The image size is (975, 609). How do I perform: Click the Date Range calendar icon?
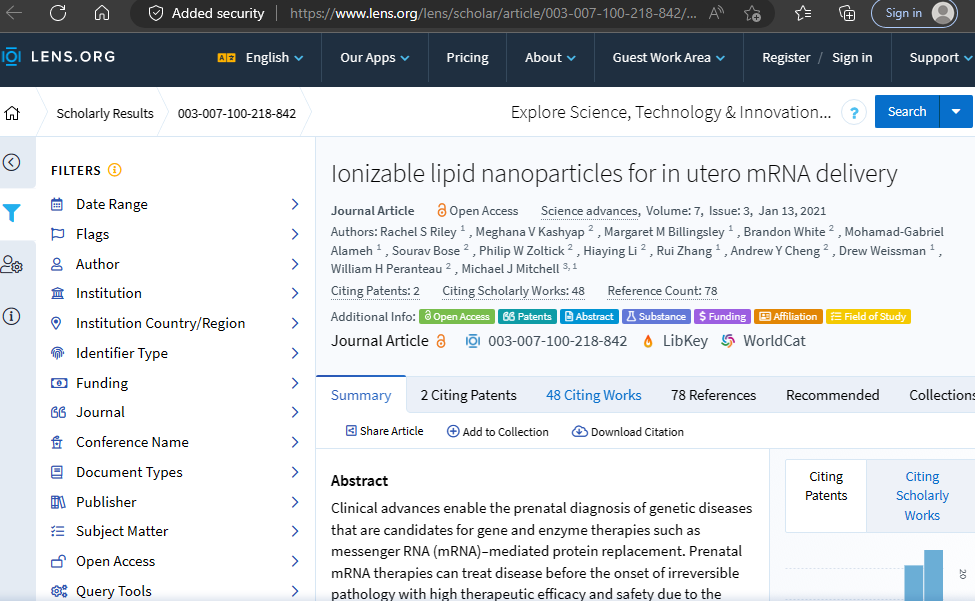(57, 204)
